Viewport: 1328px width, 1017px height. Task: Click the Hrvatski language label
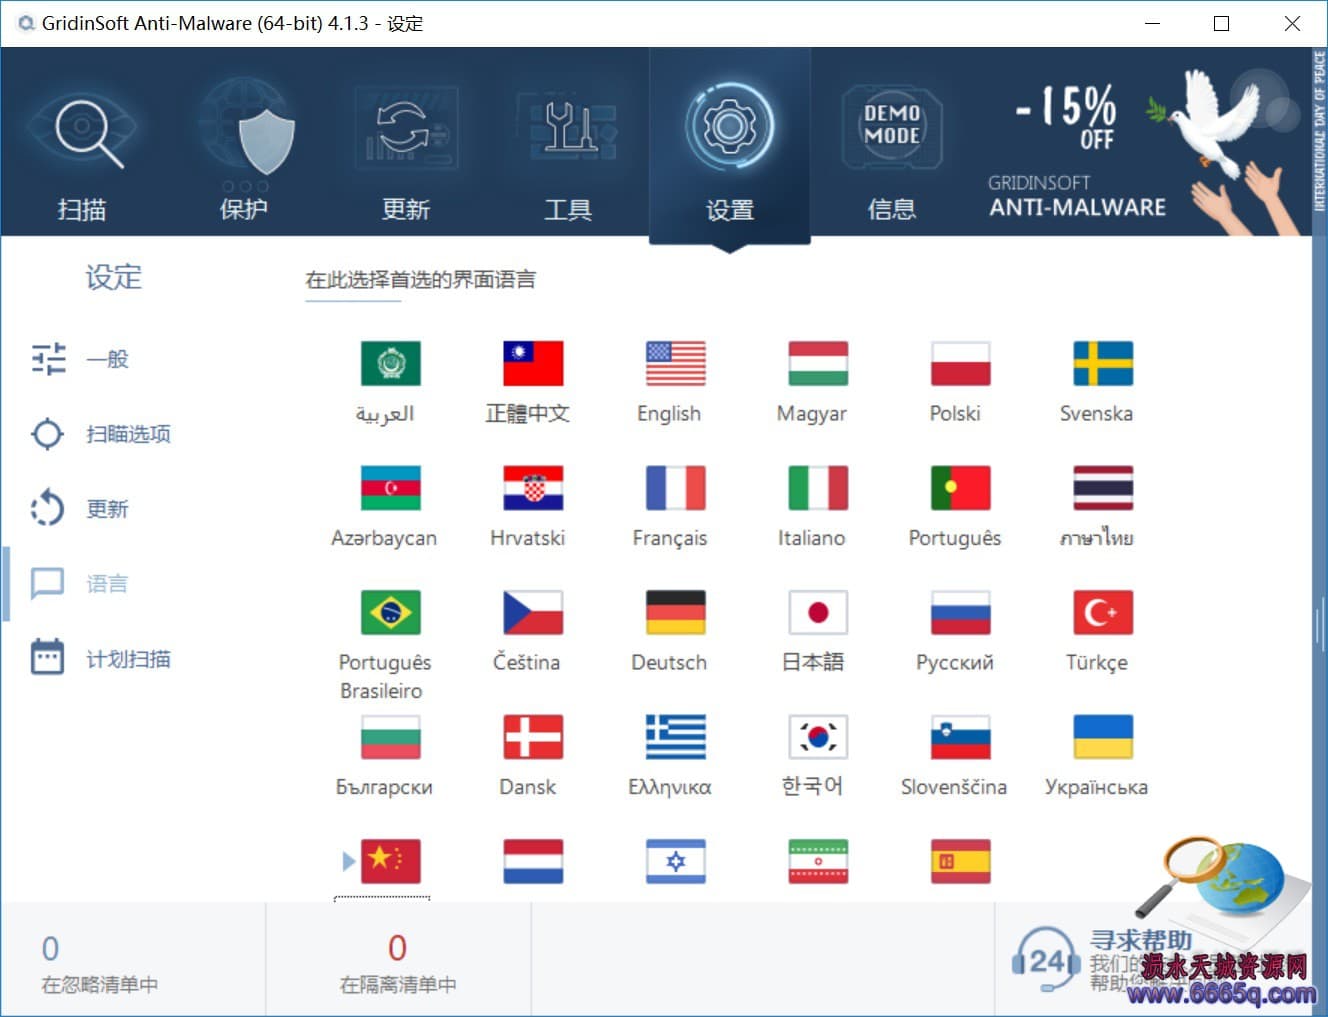[527, 538]
